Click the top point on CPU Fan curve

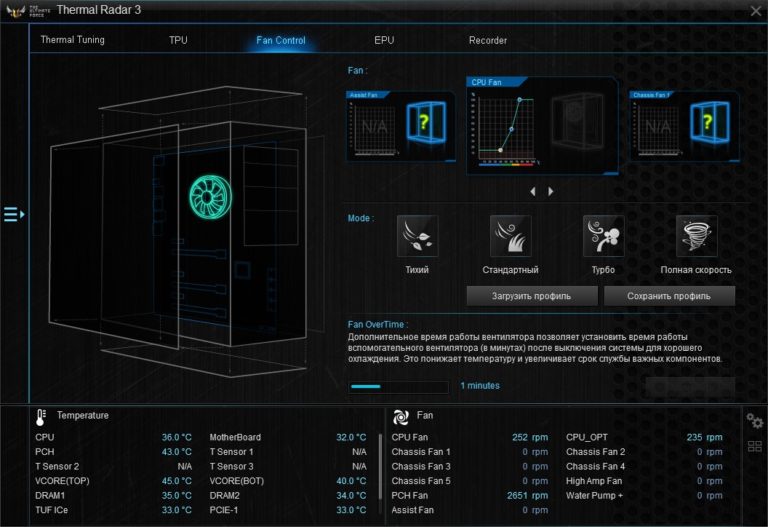pyautogui.click(x=520, y=100)
